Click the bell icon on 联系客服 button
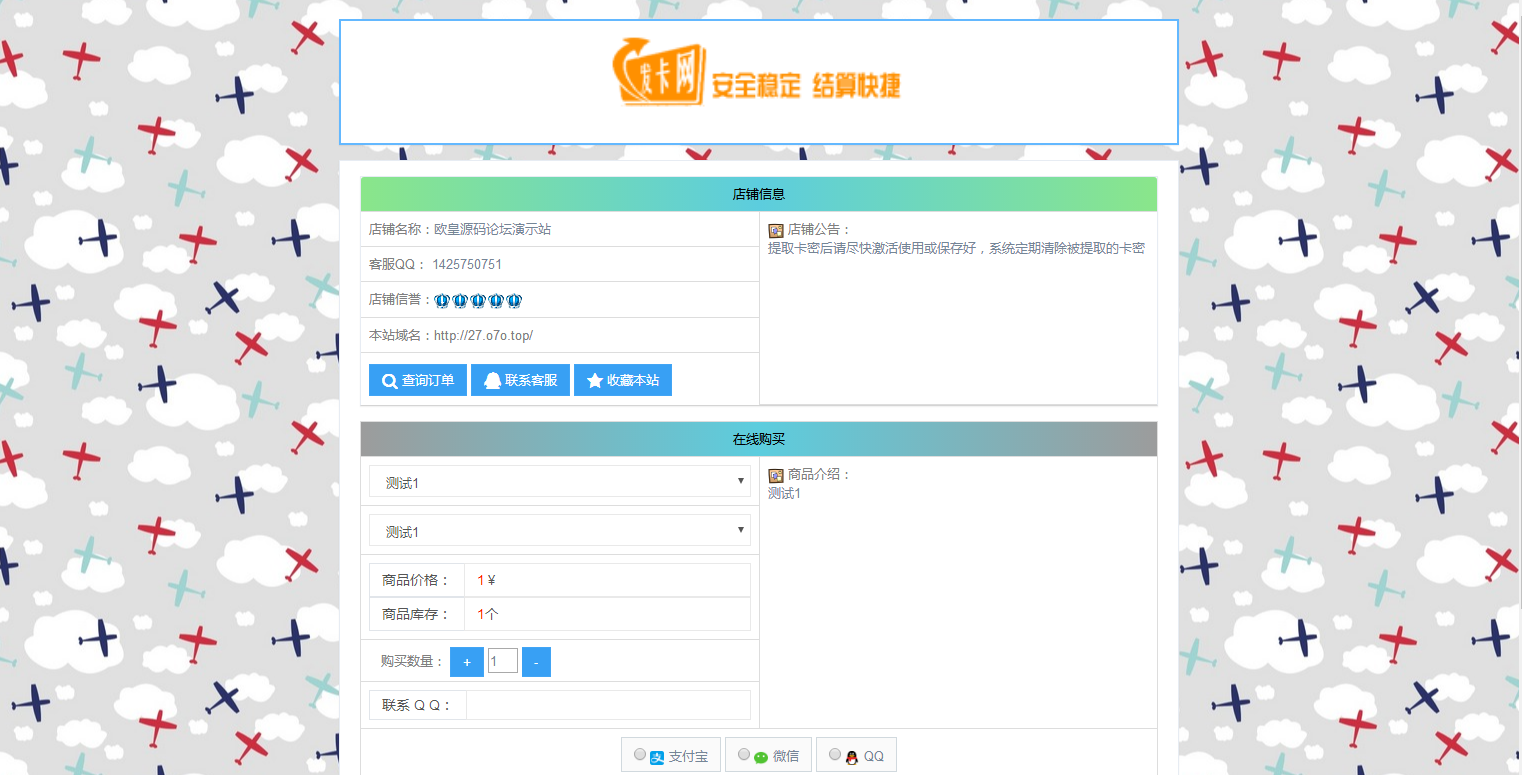 point(494,380)
